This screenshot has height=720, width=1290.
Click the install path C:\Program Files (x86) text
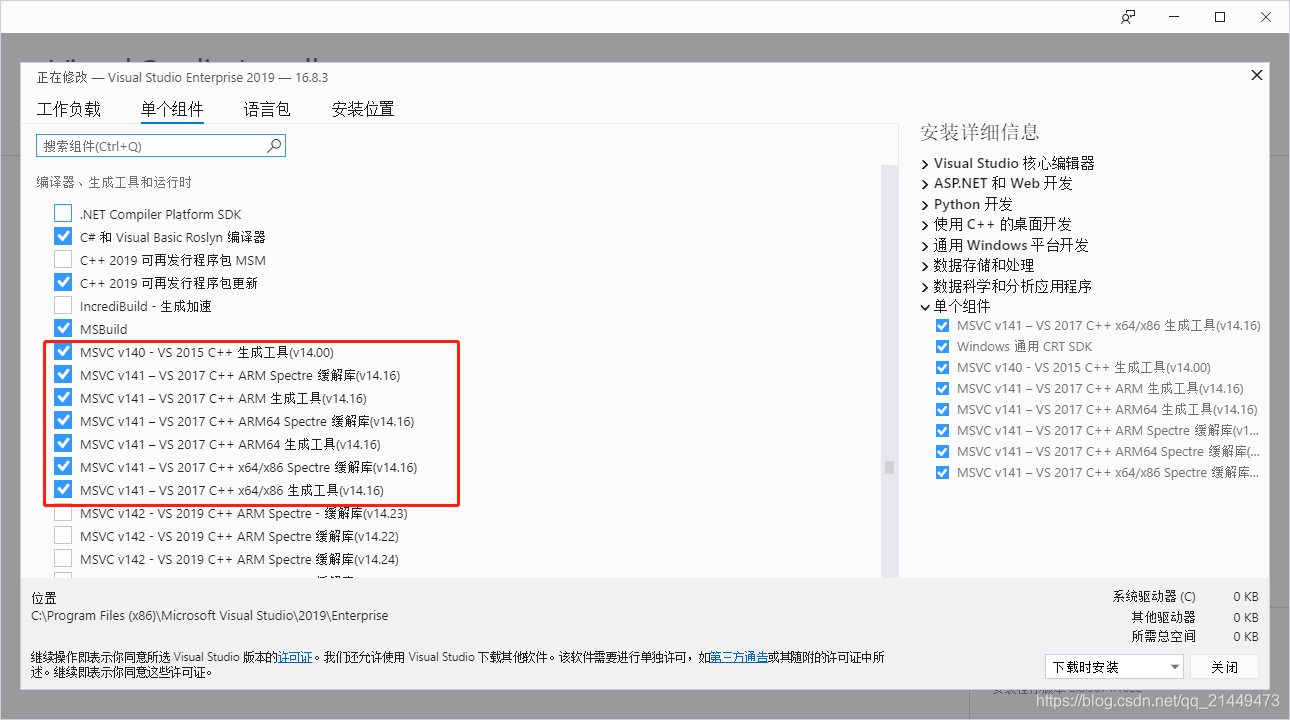pyautogui.click(x=210, y=616)
